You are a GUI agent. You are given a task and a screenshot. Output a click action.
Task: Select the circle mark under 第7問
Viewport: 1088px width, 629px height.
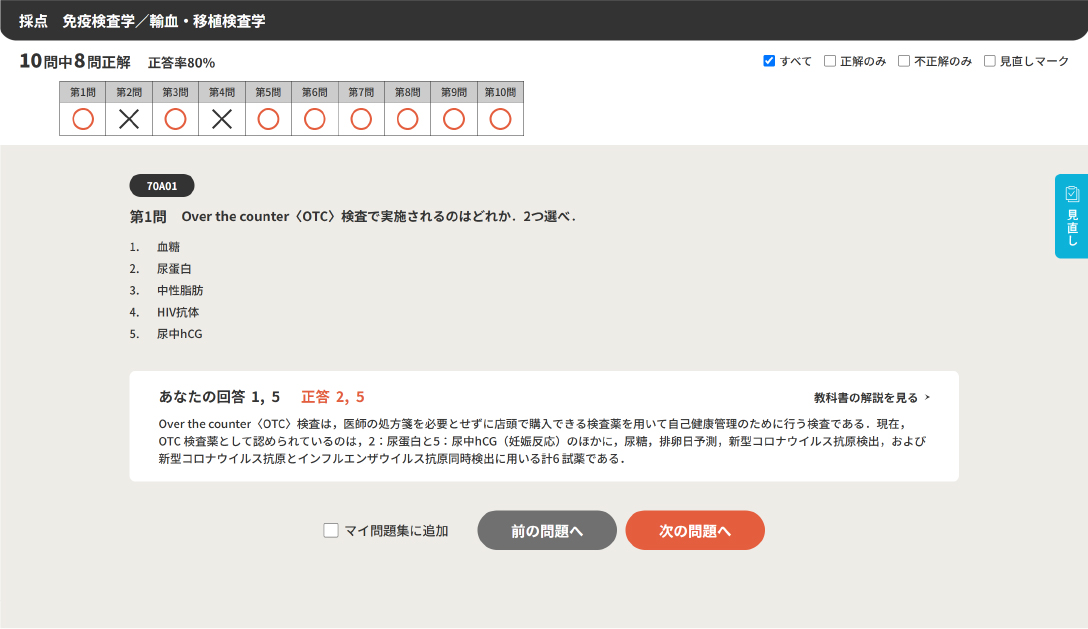pyautogui.click(x=361, y=119)
